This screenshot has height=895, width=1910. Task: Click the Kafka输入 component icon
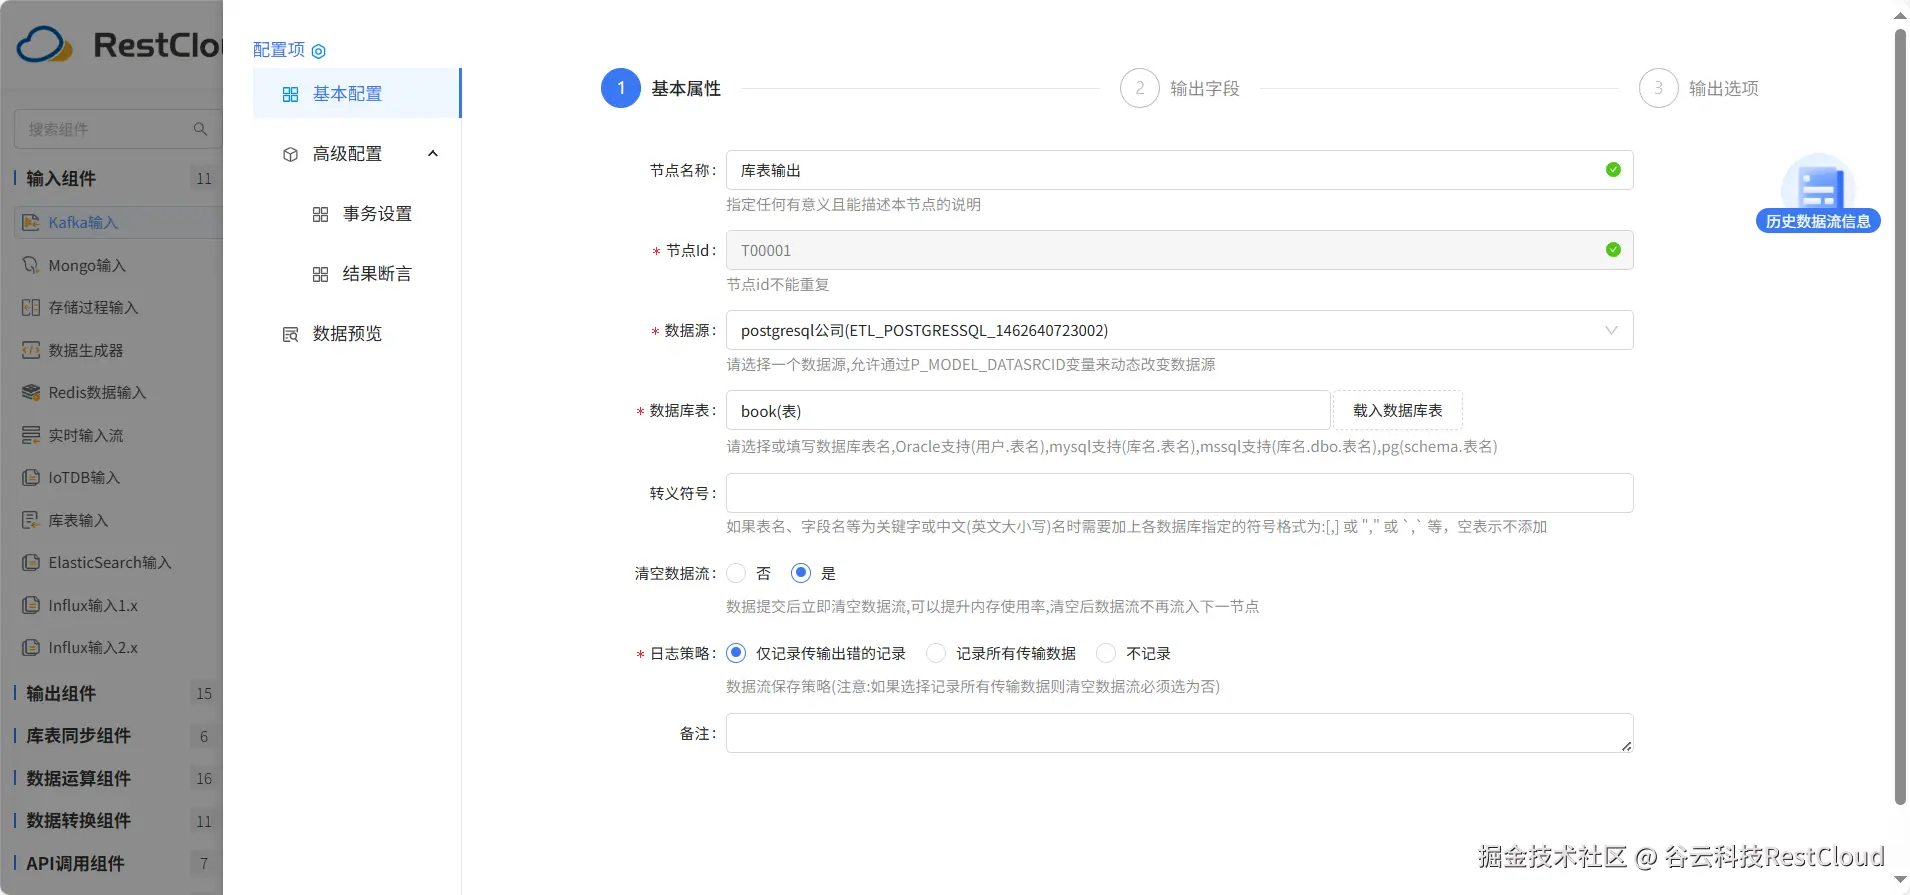coord(31,222)
